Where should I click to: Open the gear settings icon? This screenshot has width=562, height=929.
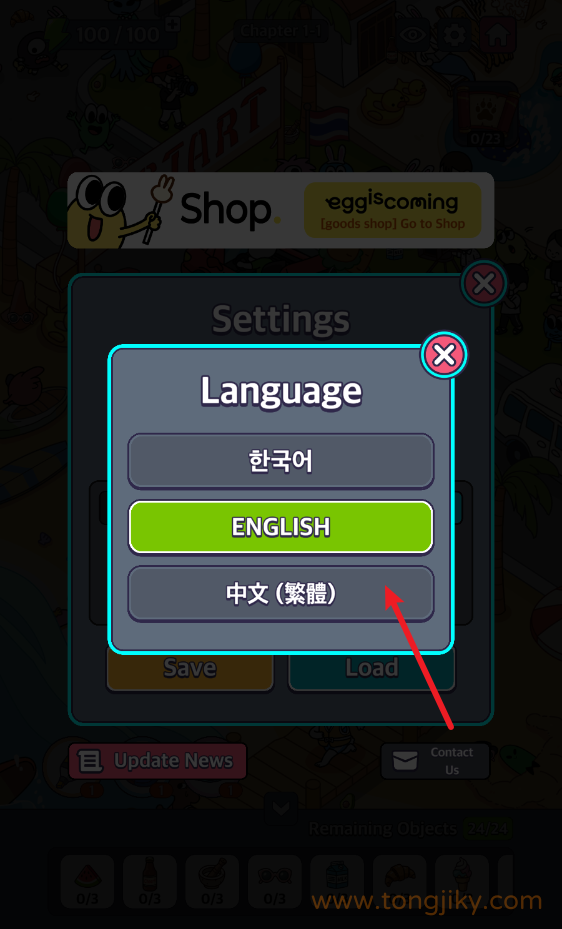pyautogui.click(x=455, y=34)
